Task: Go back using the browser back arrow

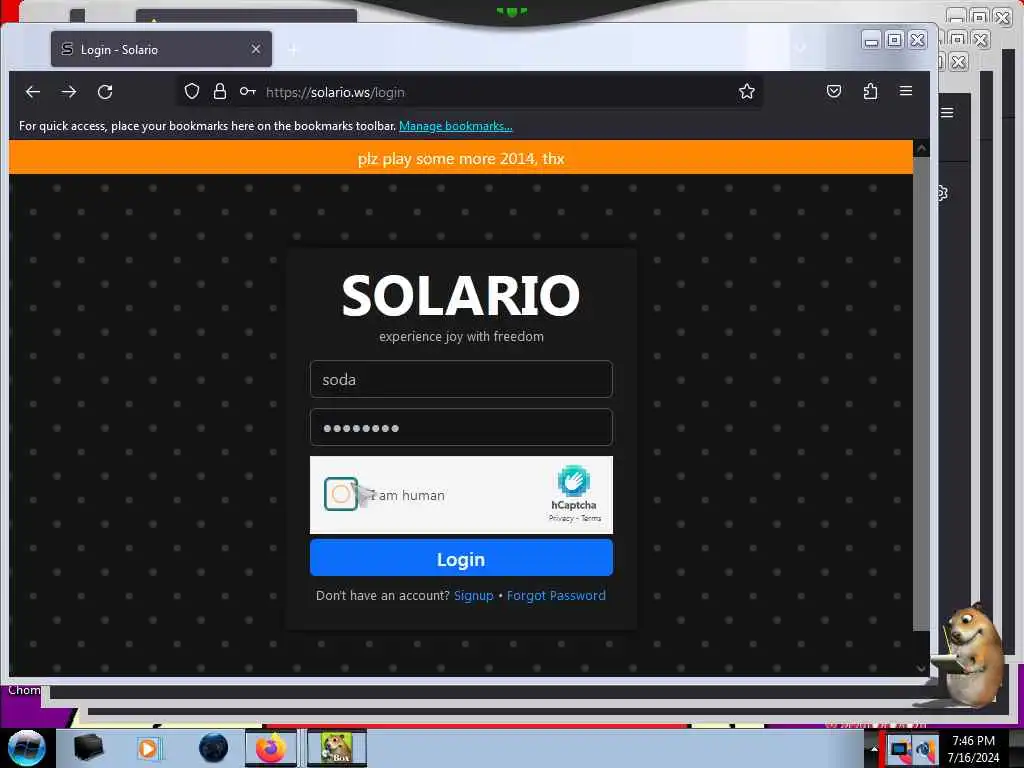Action: click(33, 92)
